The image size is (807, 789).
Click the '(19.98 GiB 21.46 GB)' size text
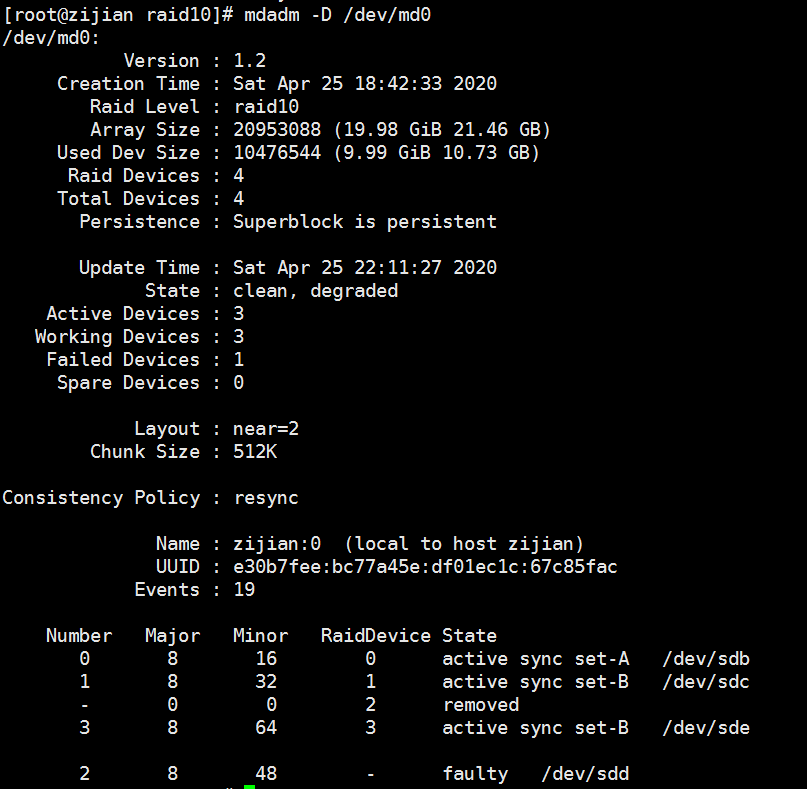pyautogui.click(x=442, y=130)
